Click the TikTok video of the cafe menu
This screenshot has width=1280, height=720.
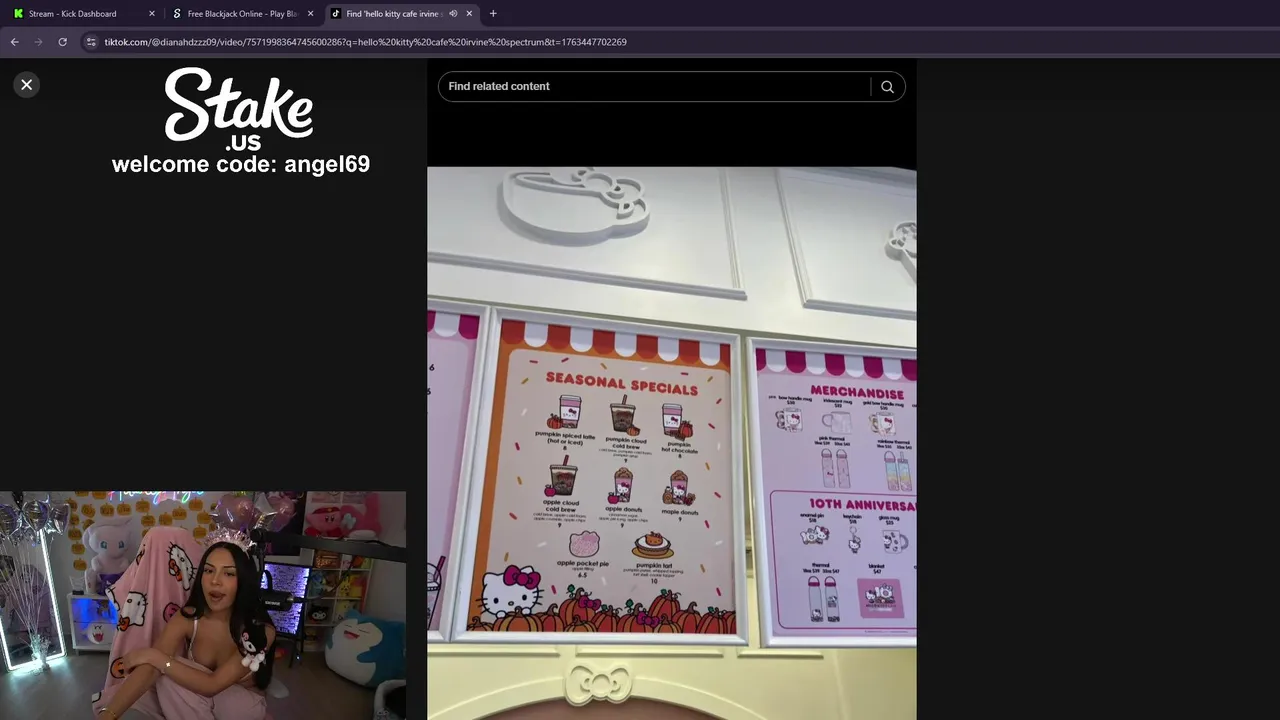point(671,443)
